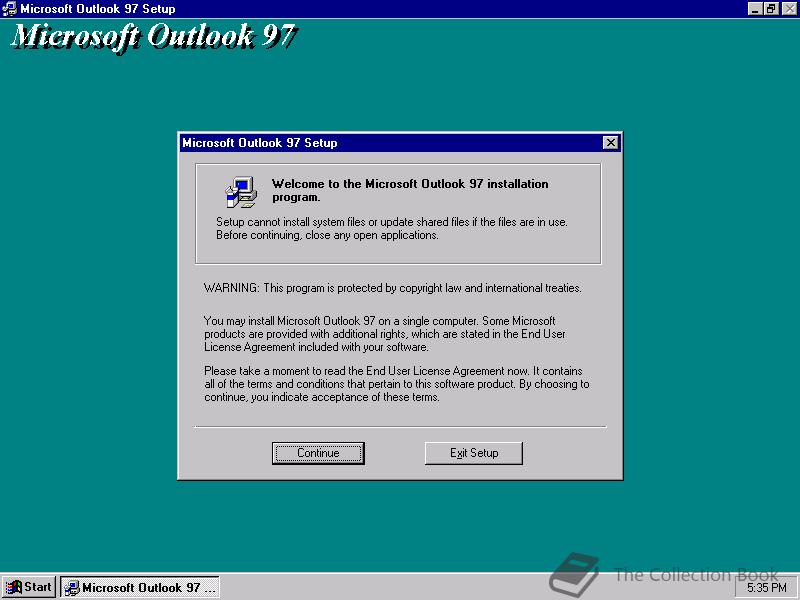The width and height of the screenshot is (800, 600).
Task: Minimize the main Setup window
Action: click(x=755, y=9)
